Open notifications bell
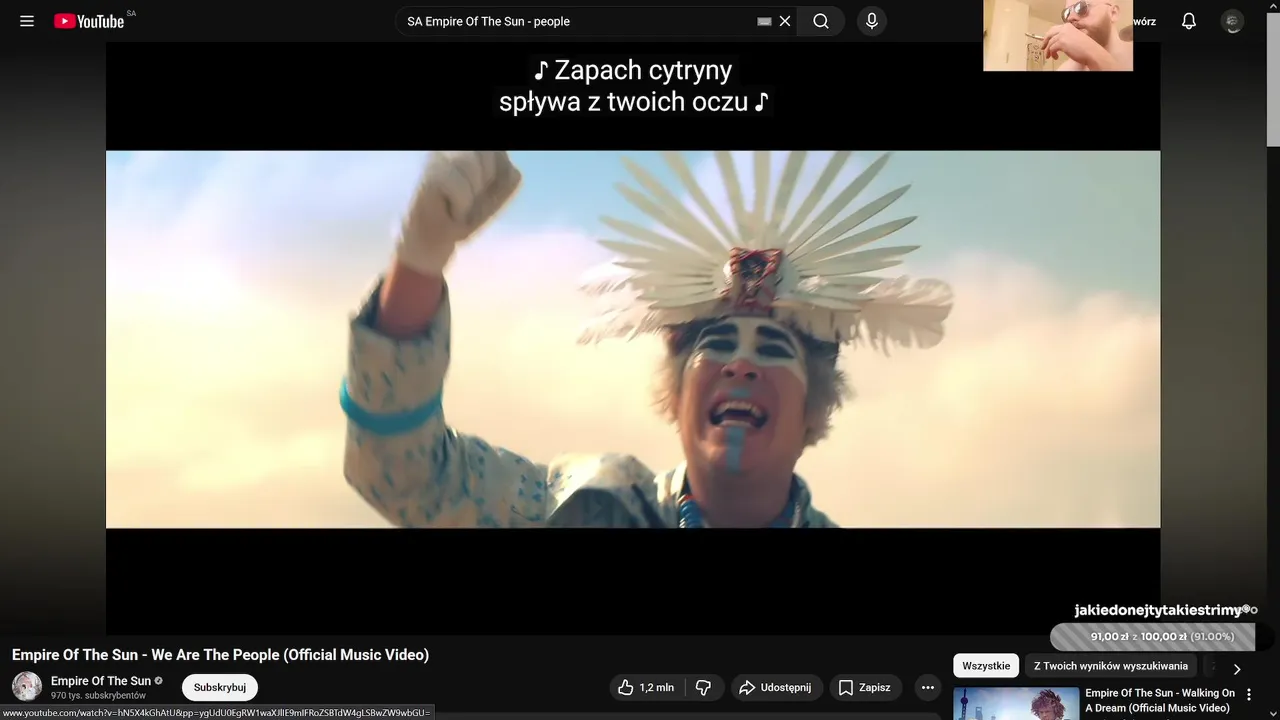Viewport: 1280px width, 720px height. [x=1189, y=21]
